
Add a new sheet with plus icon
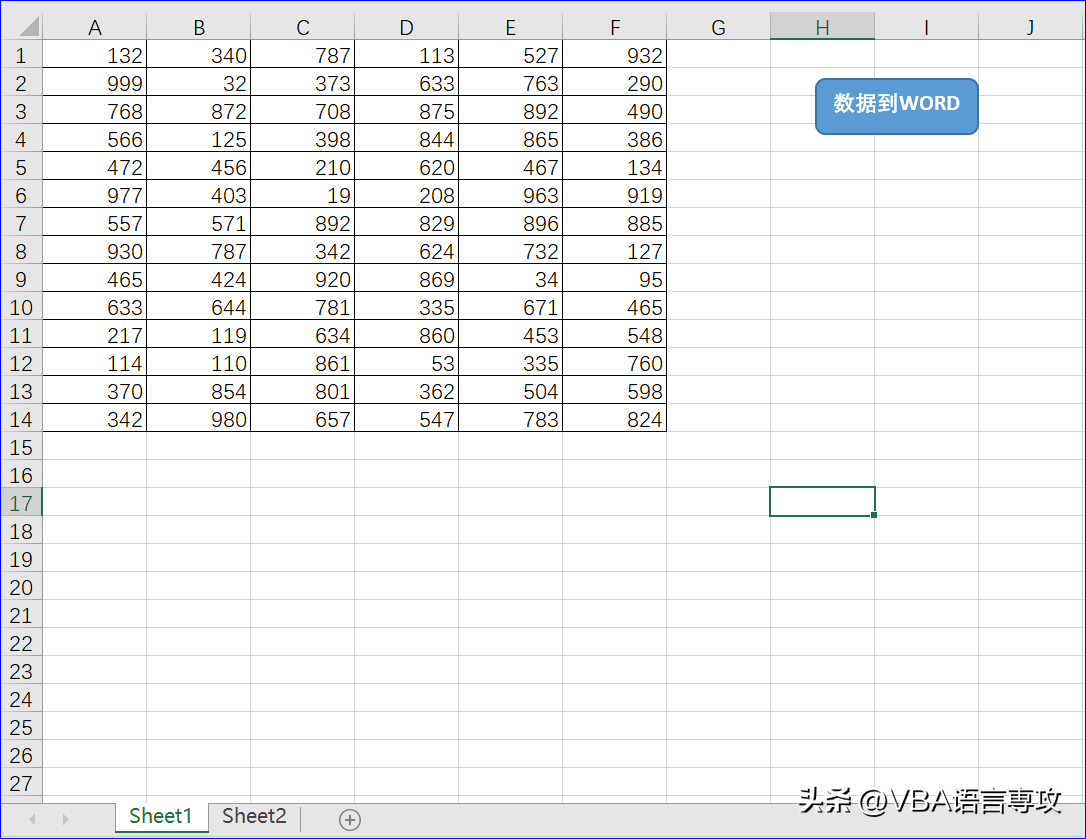(350, 820)
